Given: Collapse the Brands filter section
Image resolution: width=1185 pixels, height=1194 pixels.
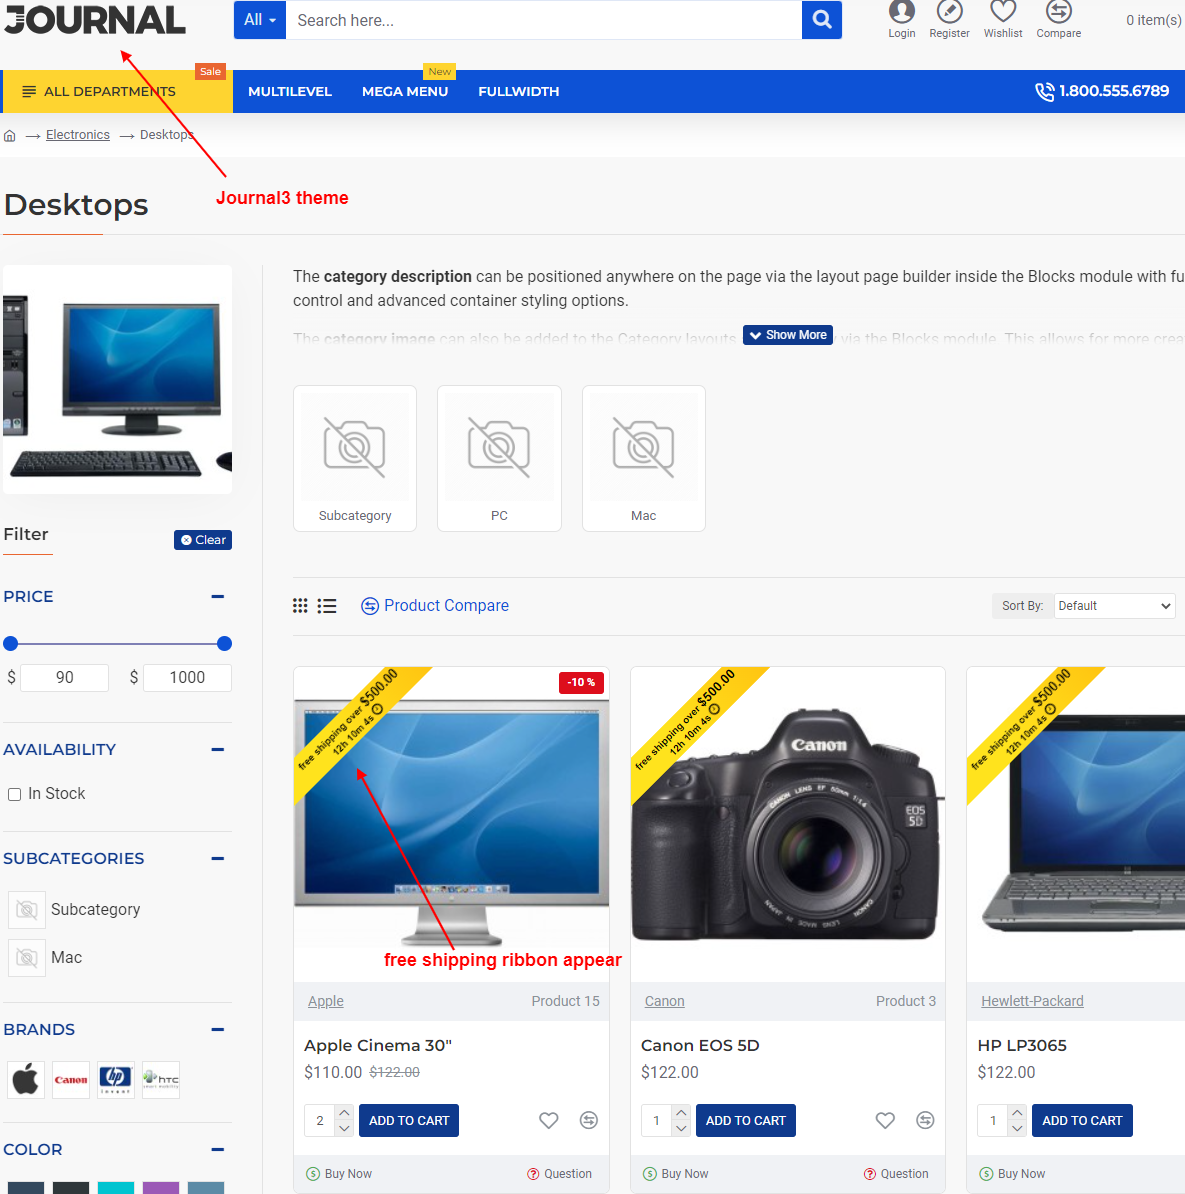Looking at the screenshot, I should [218, 1030].
